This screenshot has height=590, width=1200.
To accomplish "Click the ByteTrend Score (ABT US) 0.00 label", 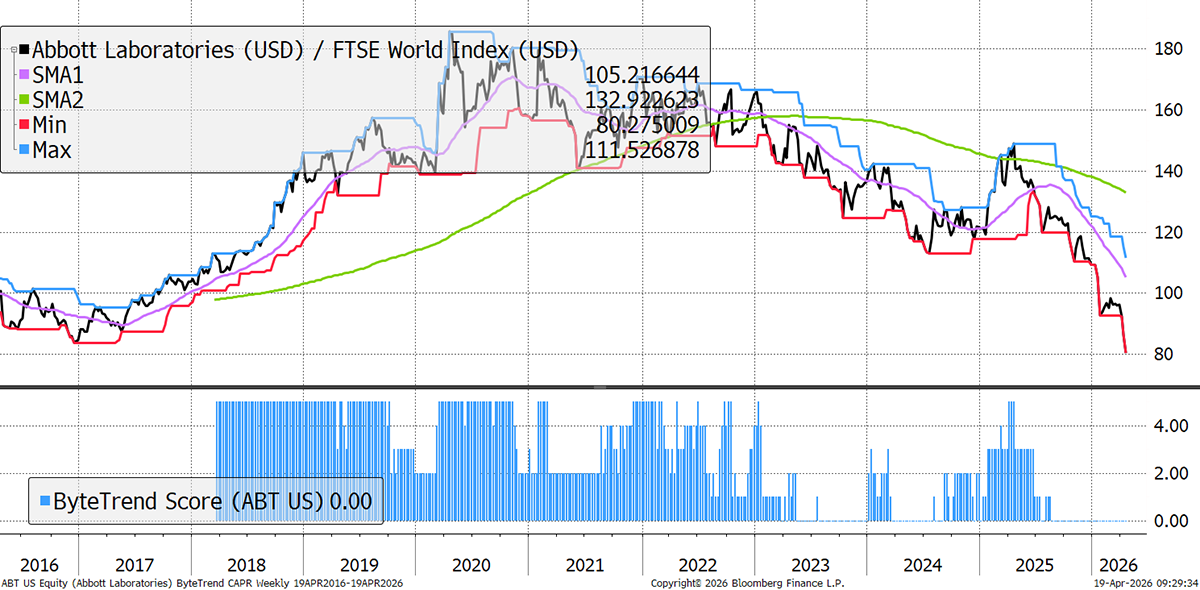I will click(x=212, y=501).
